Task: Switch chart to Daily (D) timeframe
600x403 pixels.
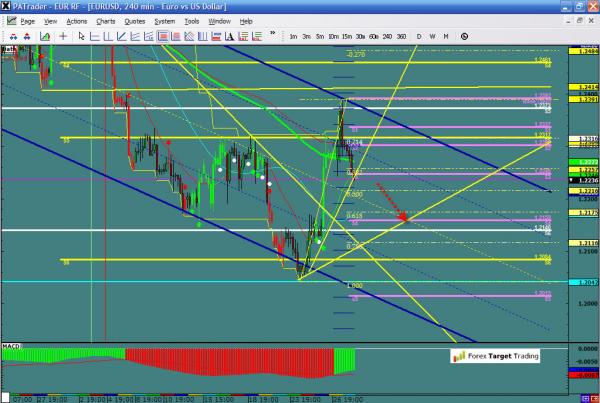Action: (419, 36)
